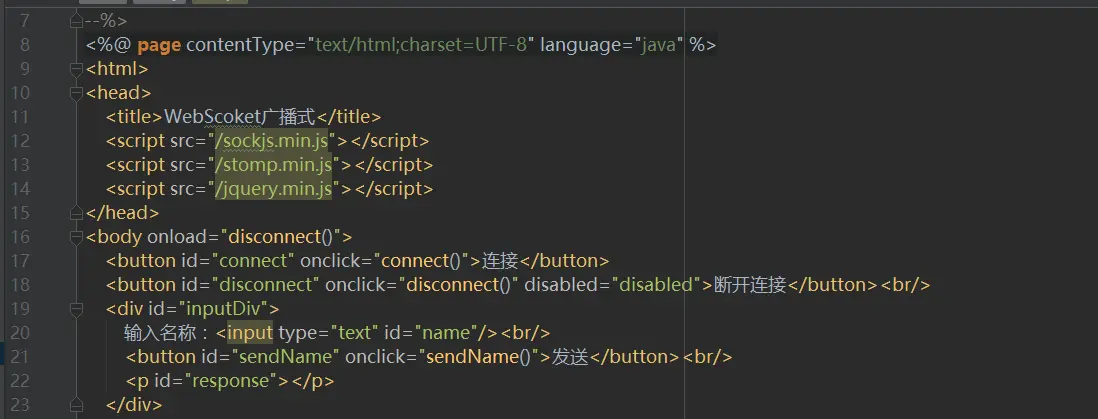Click the /jquery.min.js script path

[x=274, y=188]
